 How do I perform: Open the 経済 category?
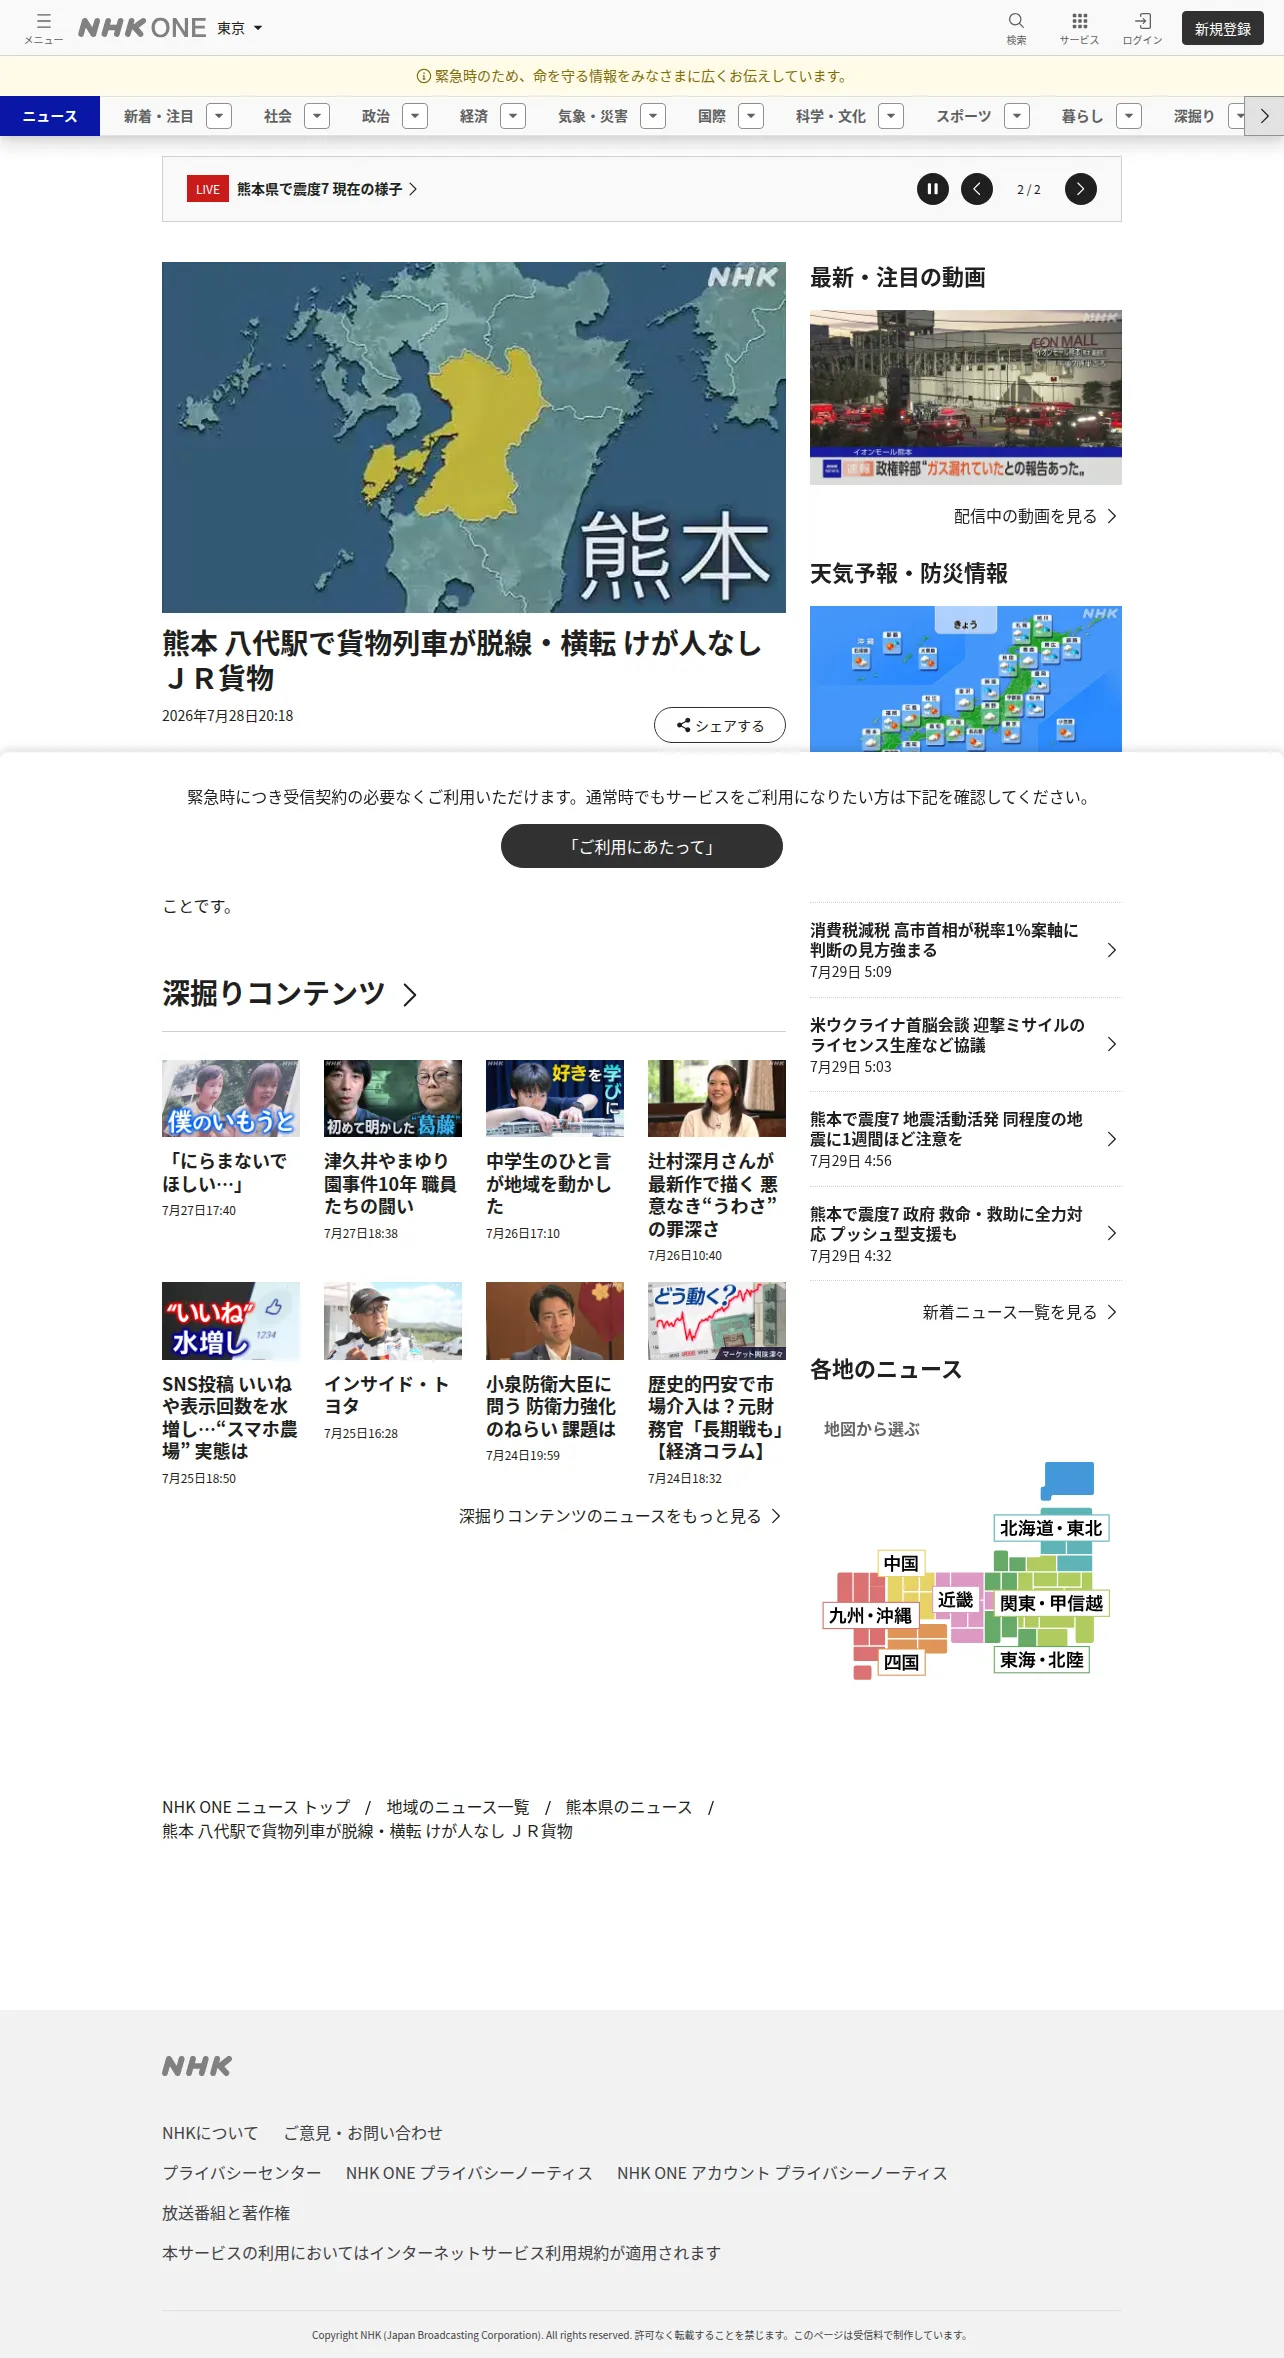[x=474, y=116]
